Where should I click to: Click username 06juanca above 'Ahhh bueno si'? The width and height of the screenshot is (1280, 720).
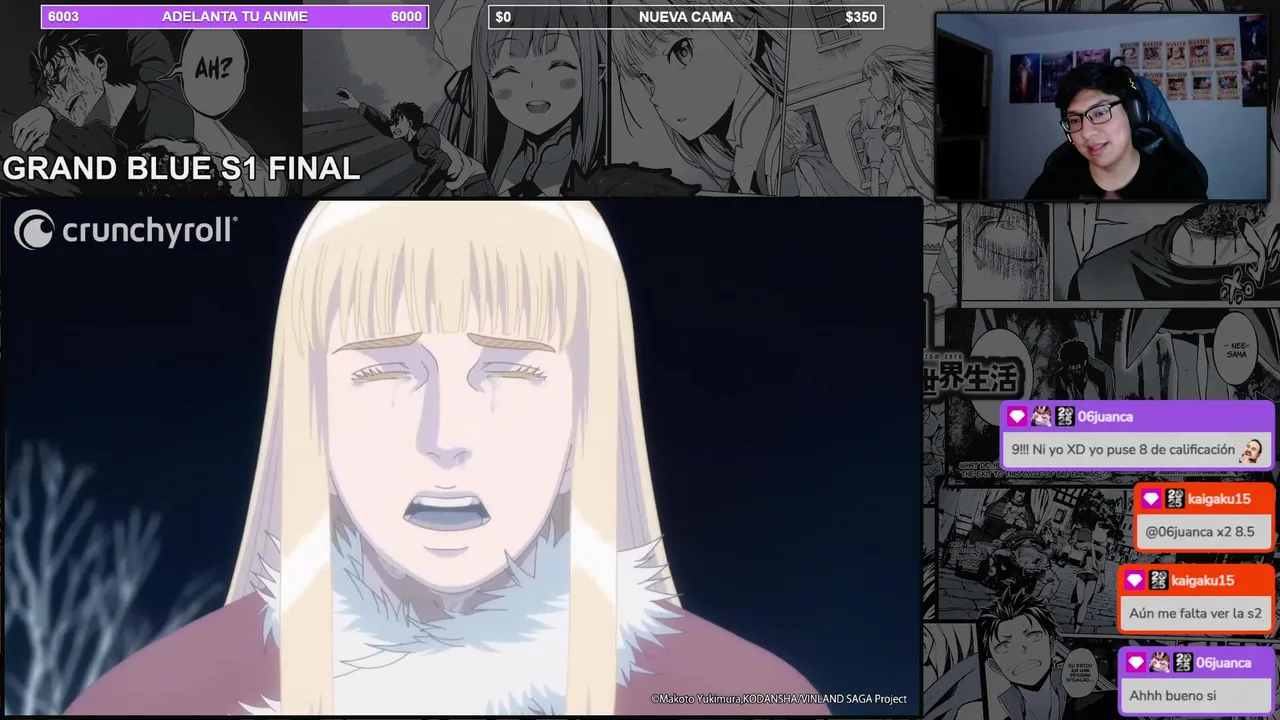coord(1223,663)
